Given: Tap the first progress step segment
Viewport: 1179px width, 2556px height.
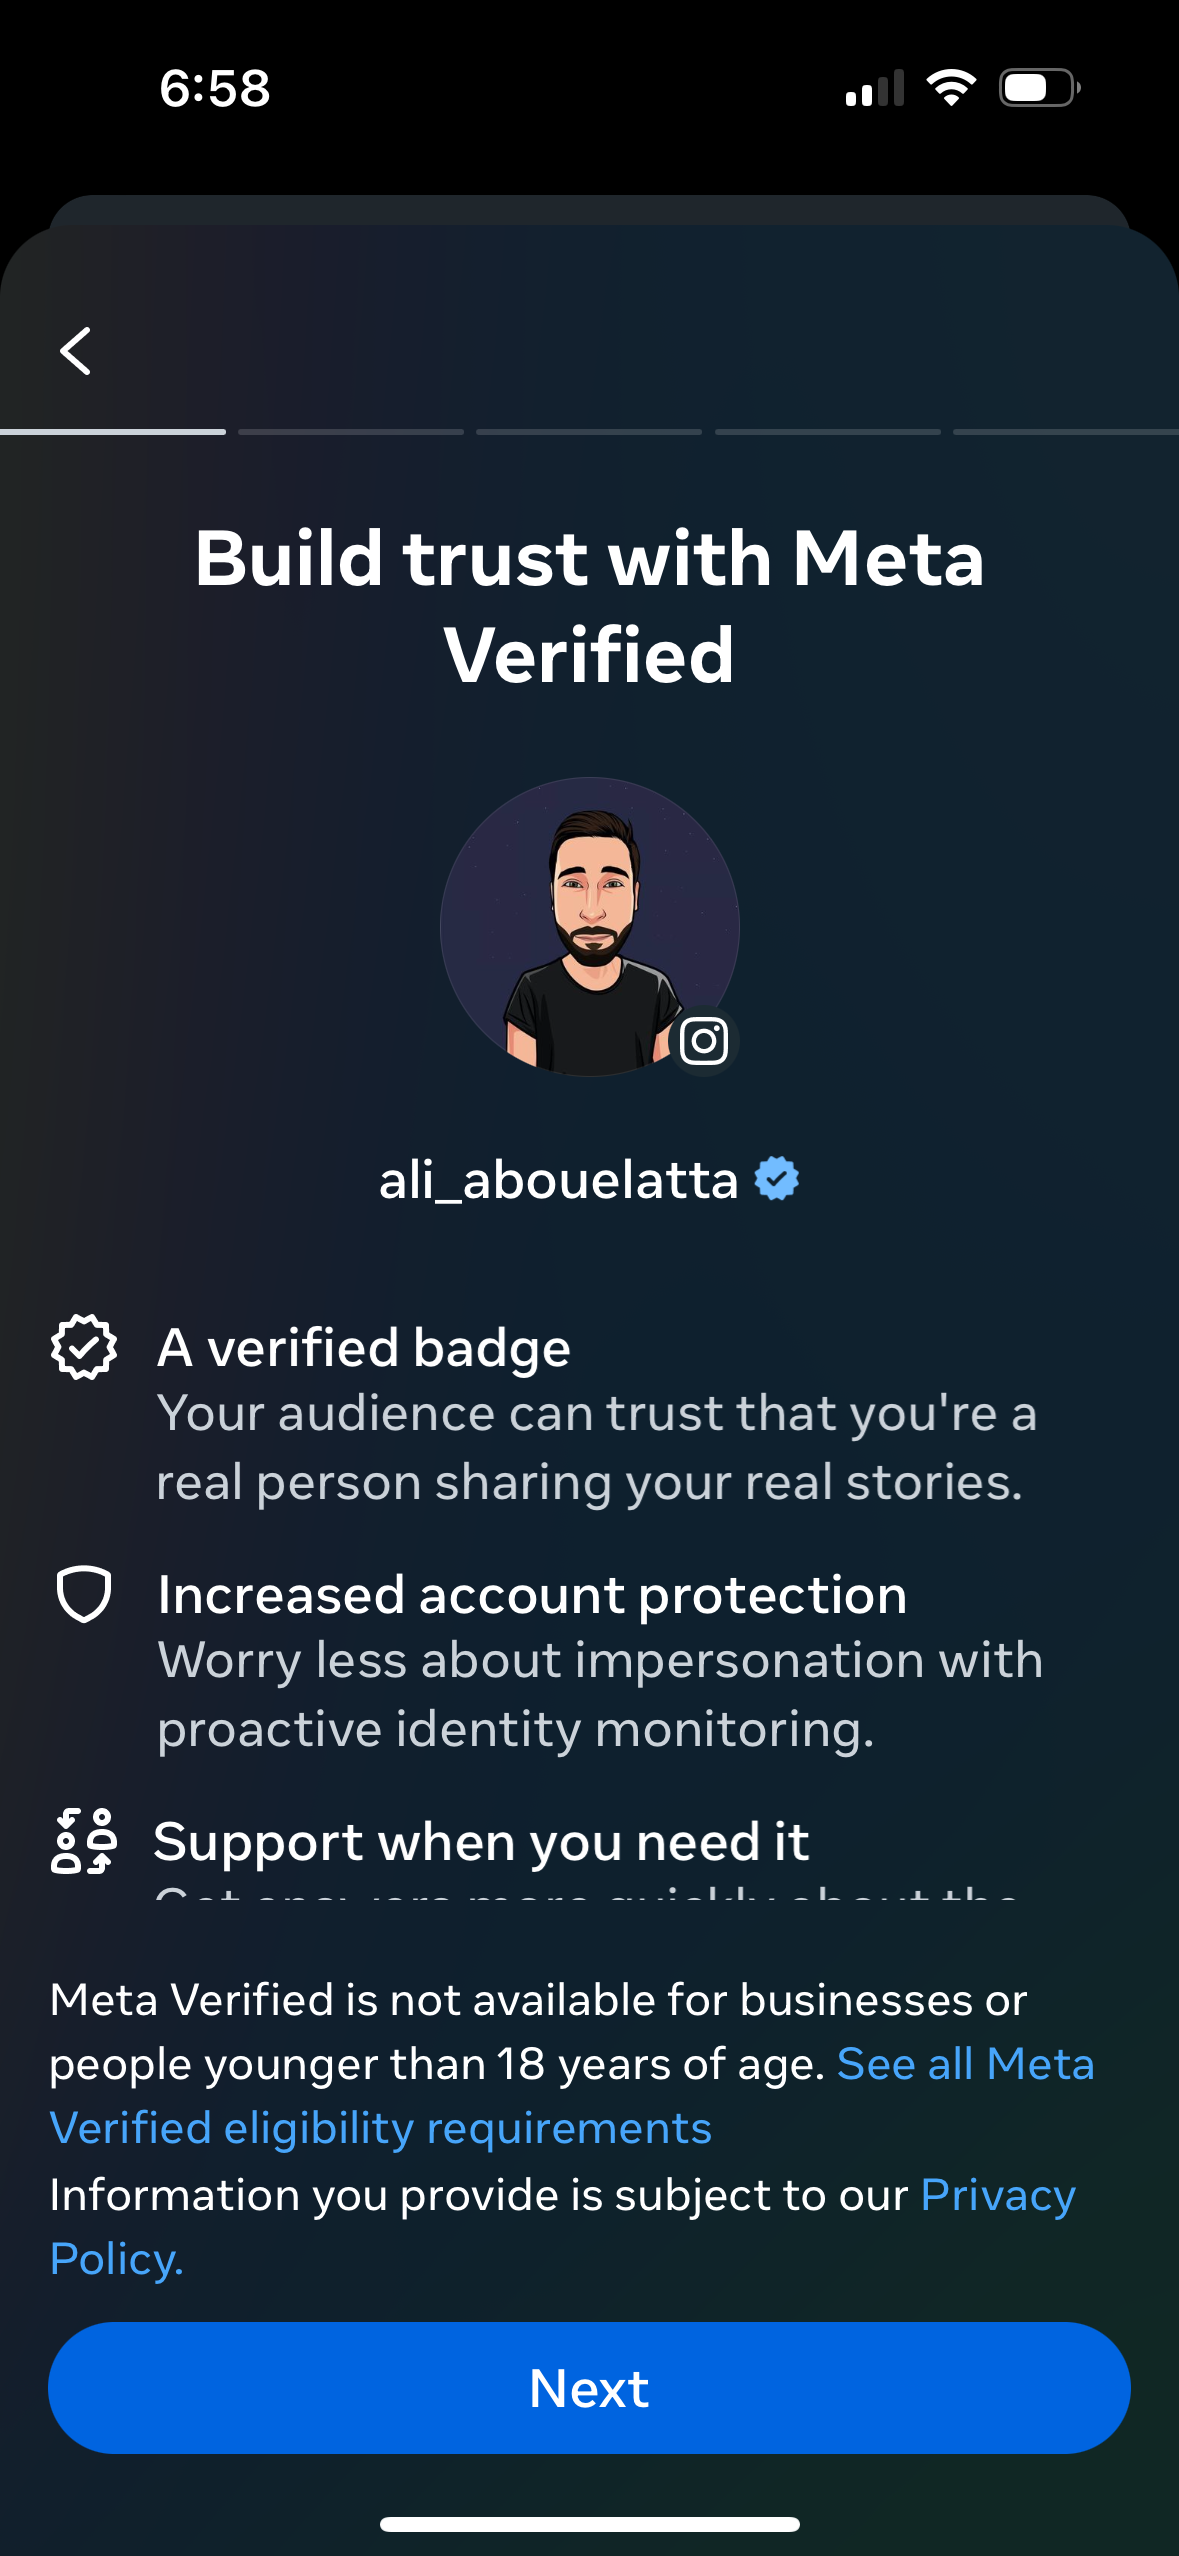Looking at the screenshot, I should (113, 432).
